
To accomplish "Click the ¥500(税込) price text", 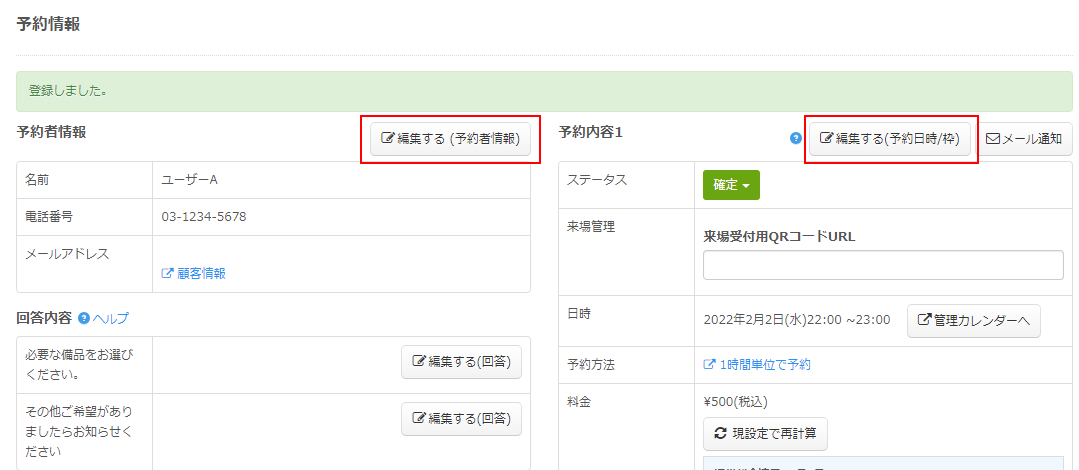I will tap(738, 402).
